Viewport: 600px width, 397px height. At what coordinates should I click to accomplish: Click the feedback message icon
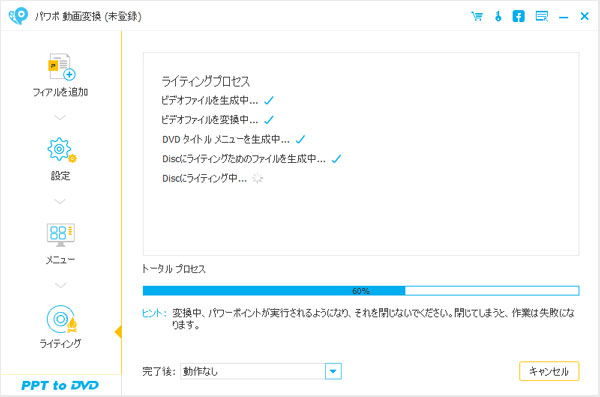tap(541, 16)
